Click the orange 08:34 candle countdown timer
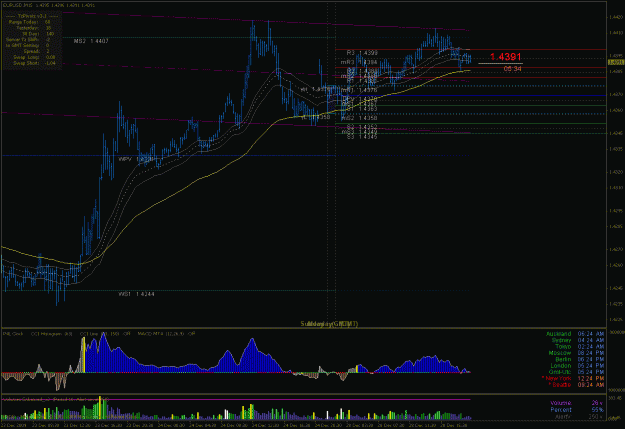This screenshot has height=429, width=625. tap(512, 69)
